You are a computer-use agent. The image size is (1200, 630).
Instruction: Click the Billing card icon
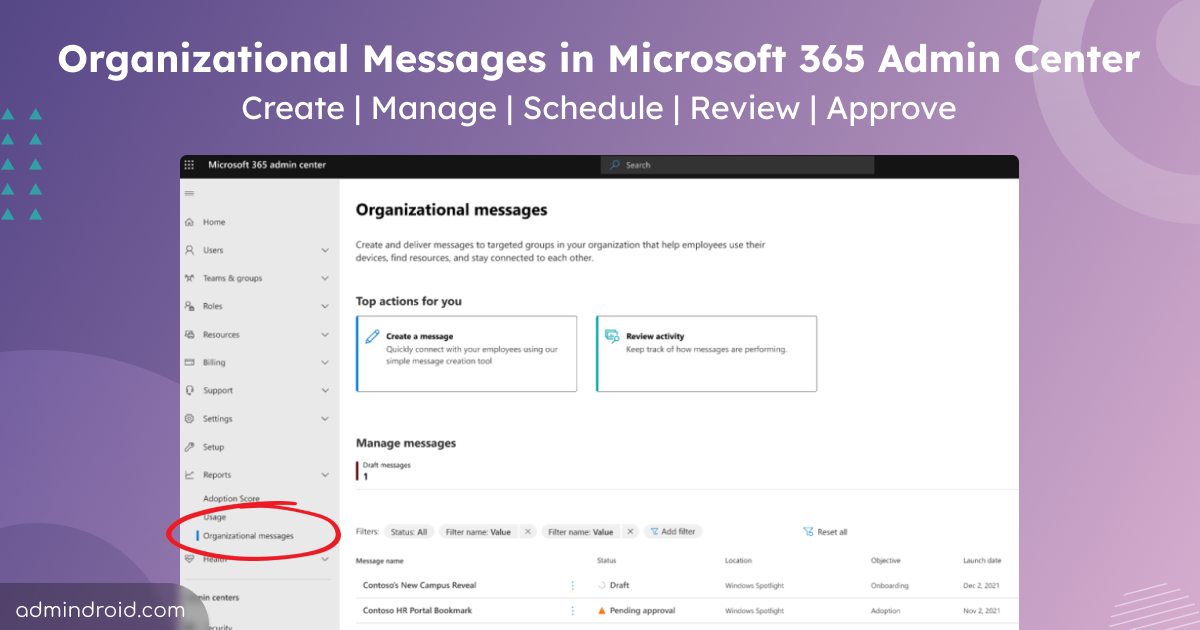189,363
